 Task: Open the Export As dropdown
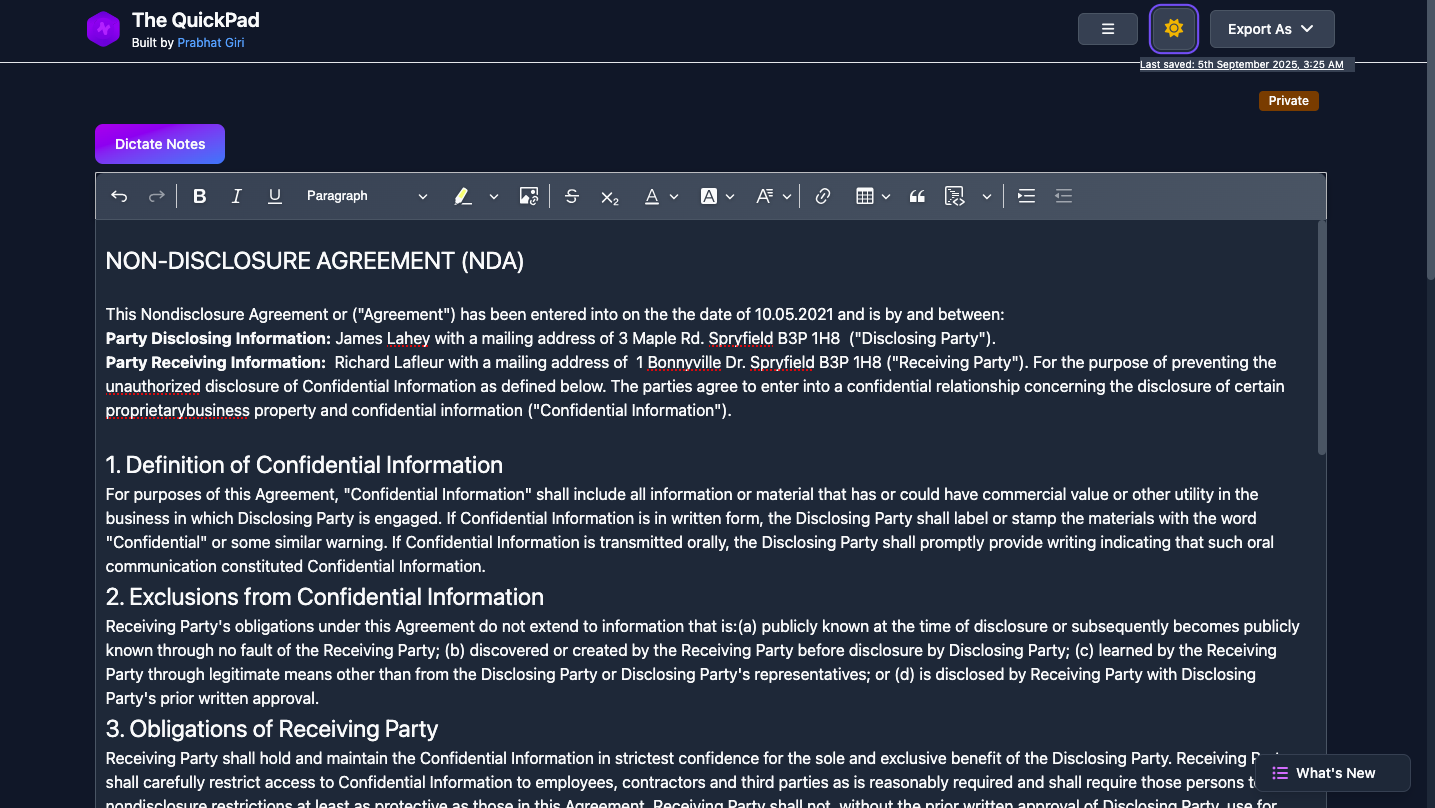click(x=1272, y=29)
